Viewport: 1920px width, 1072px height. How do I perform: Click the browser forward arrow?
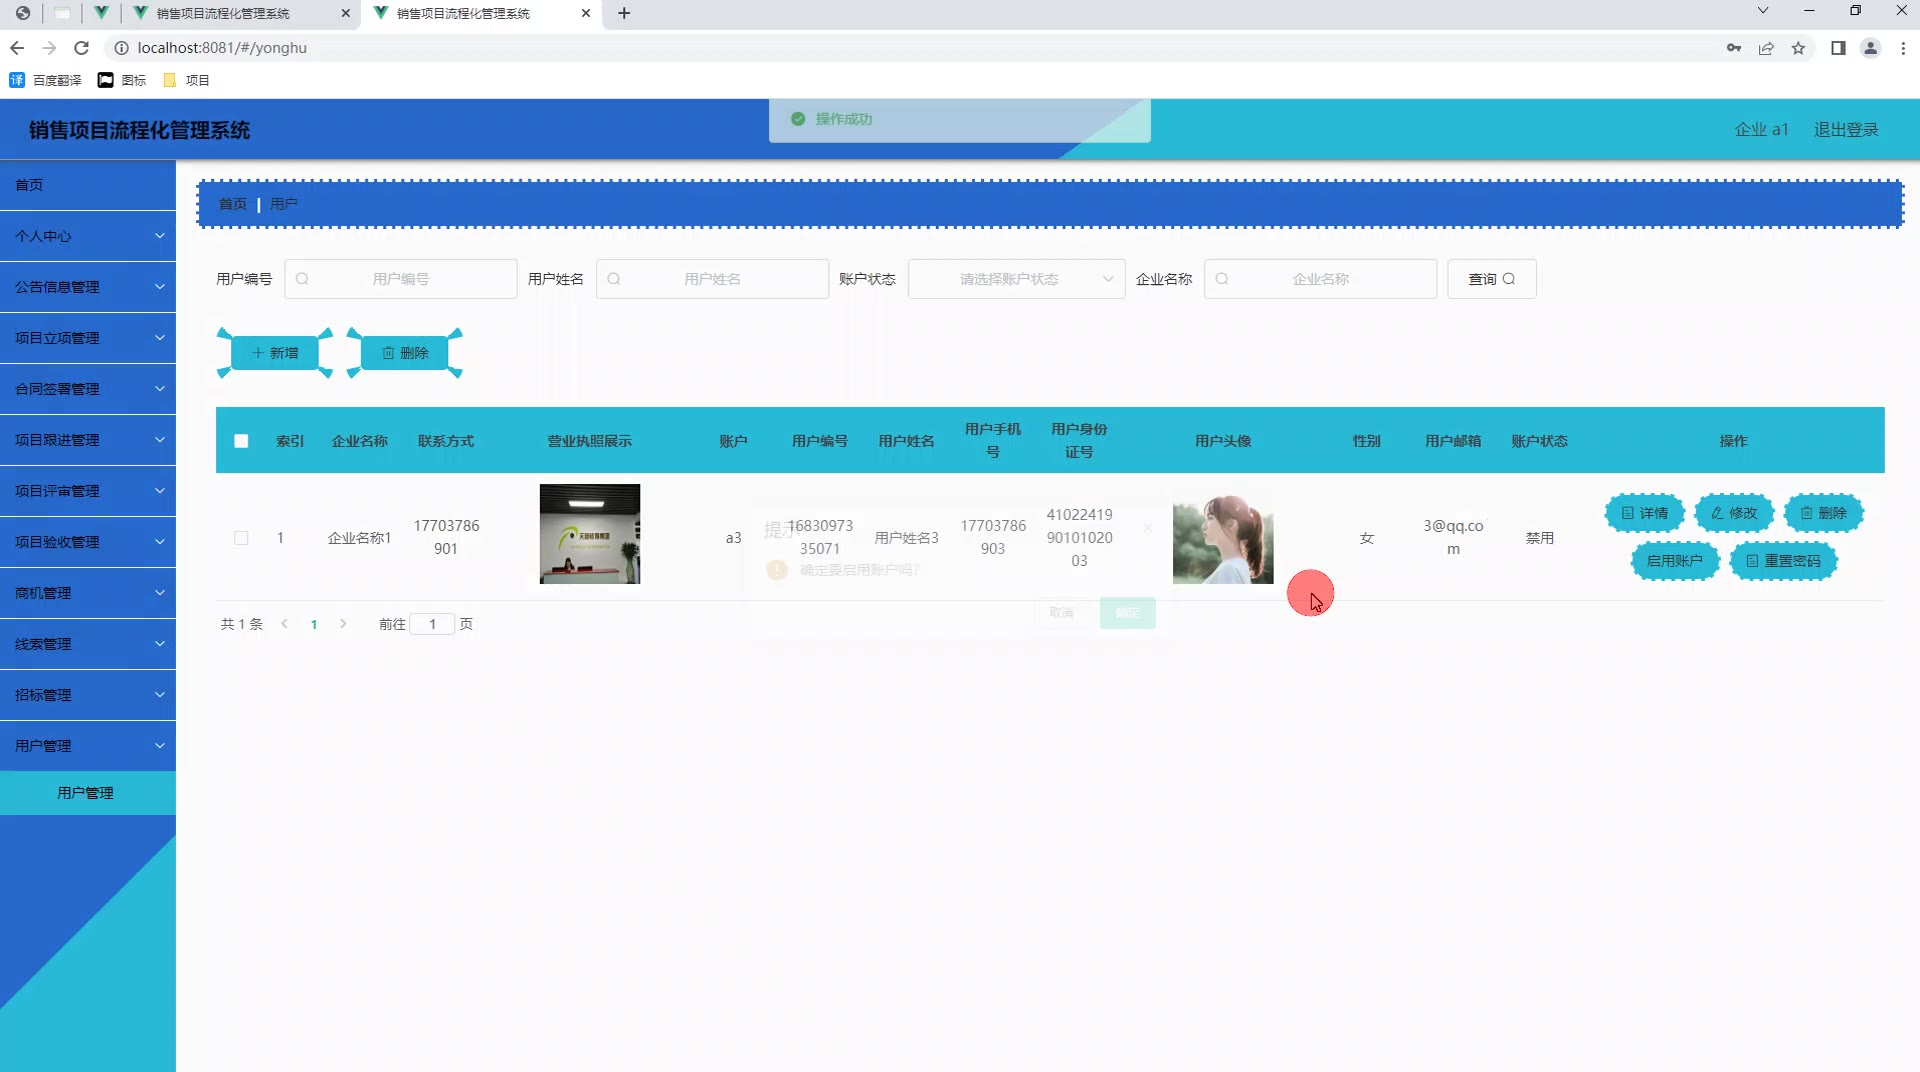coord(49,48)
